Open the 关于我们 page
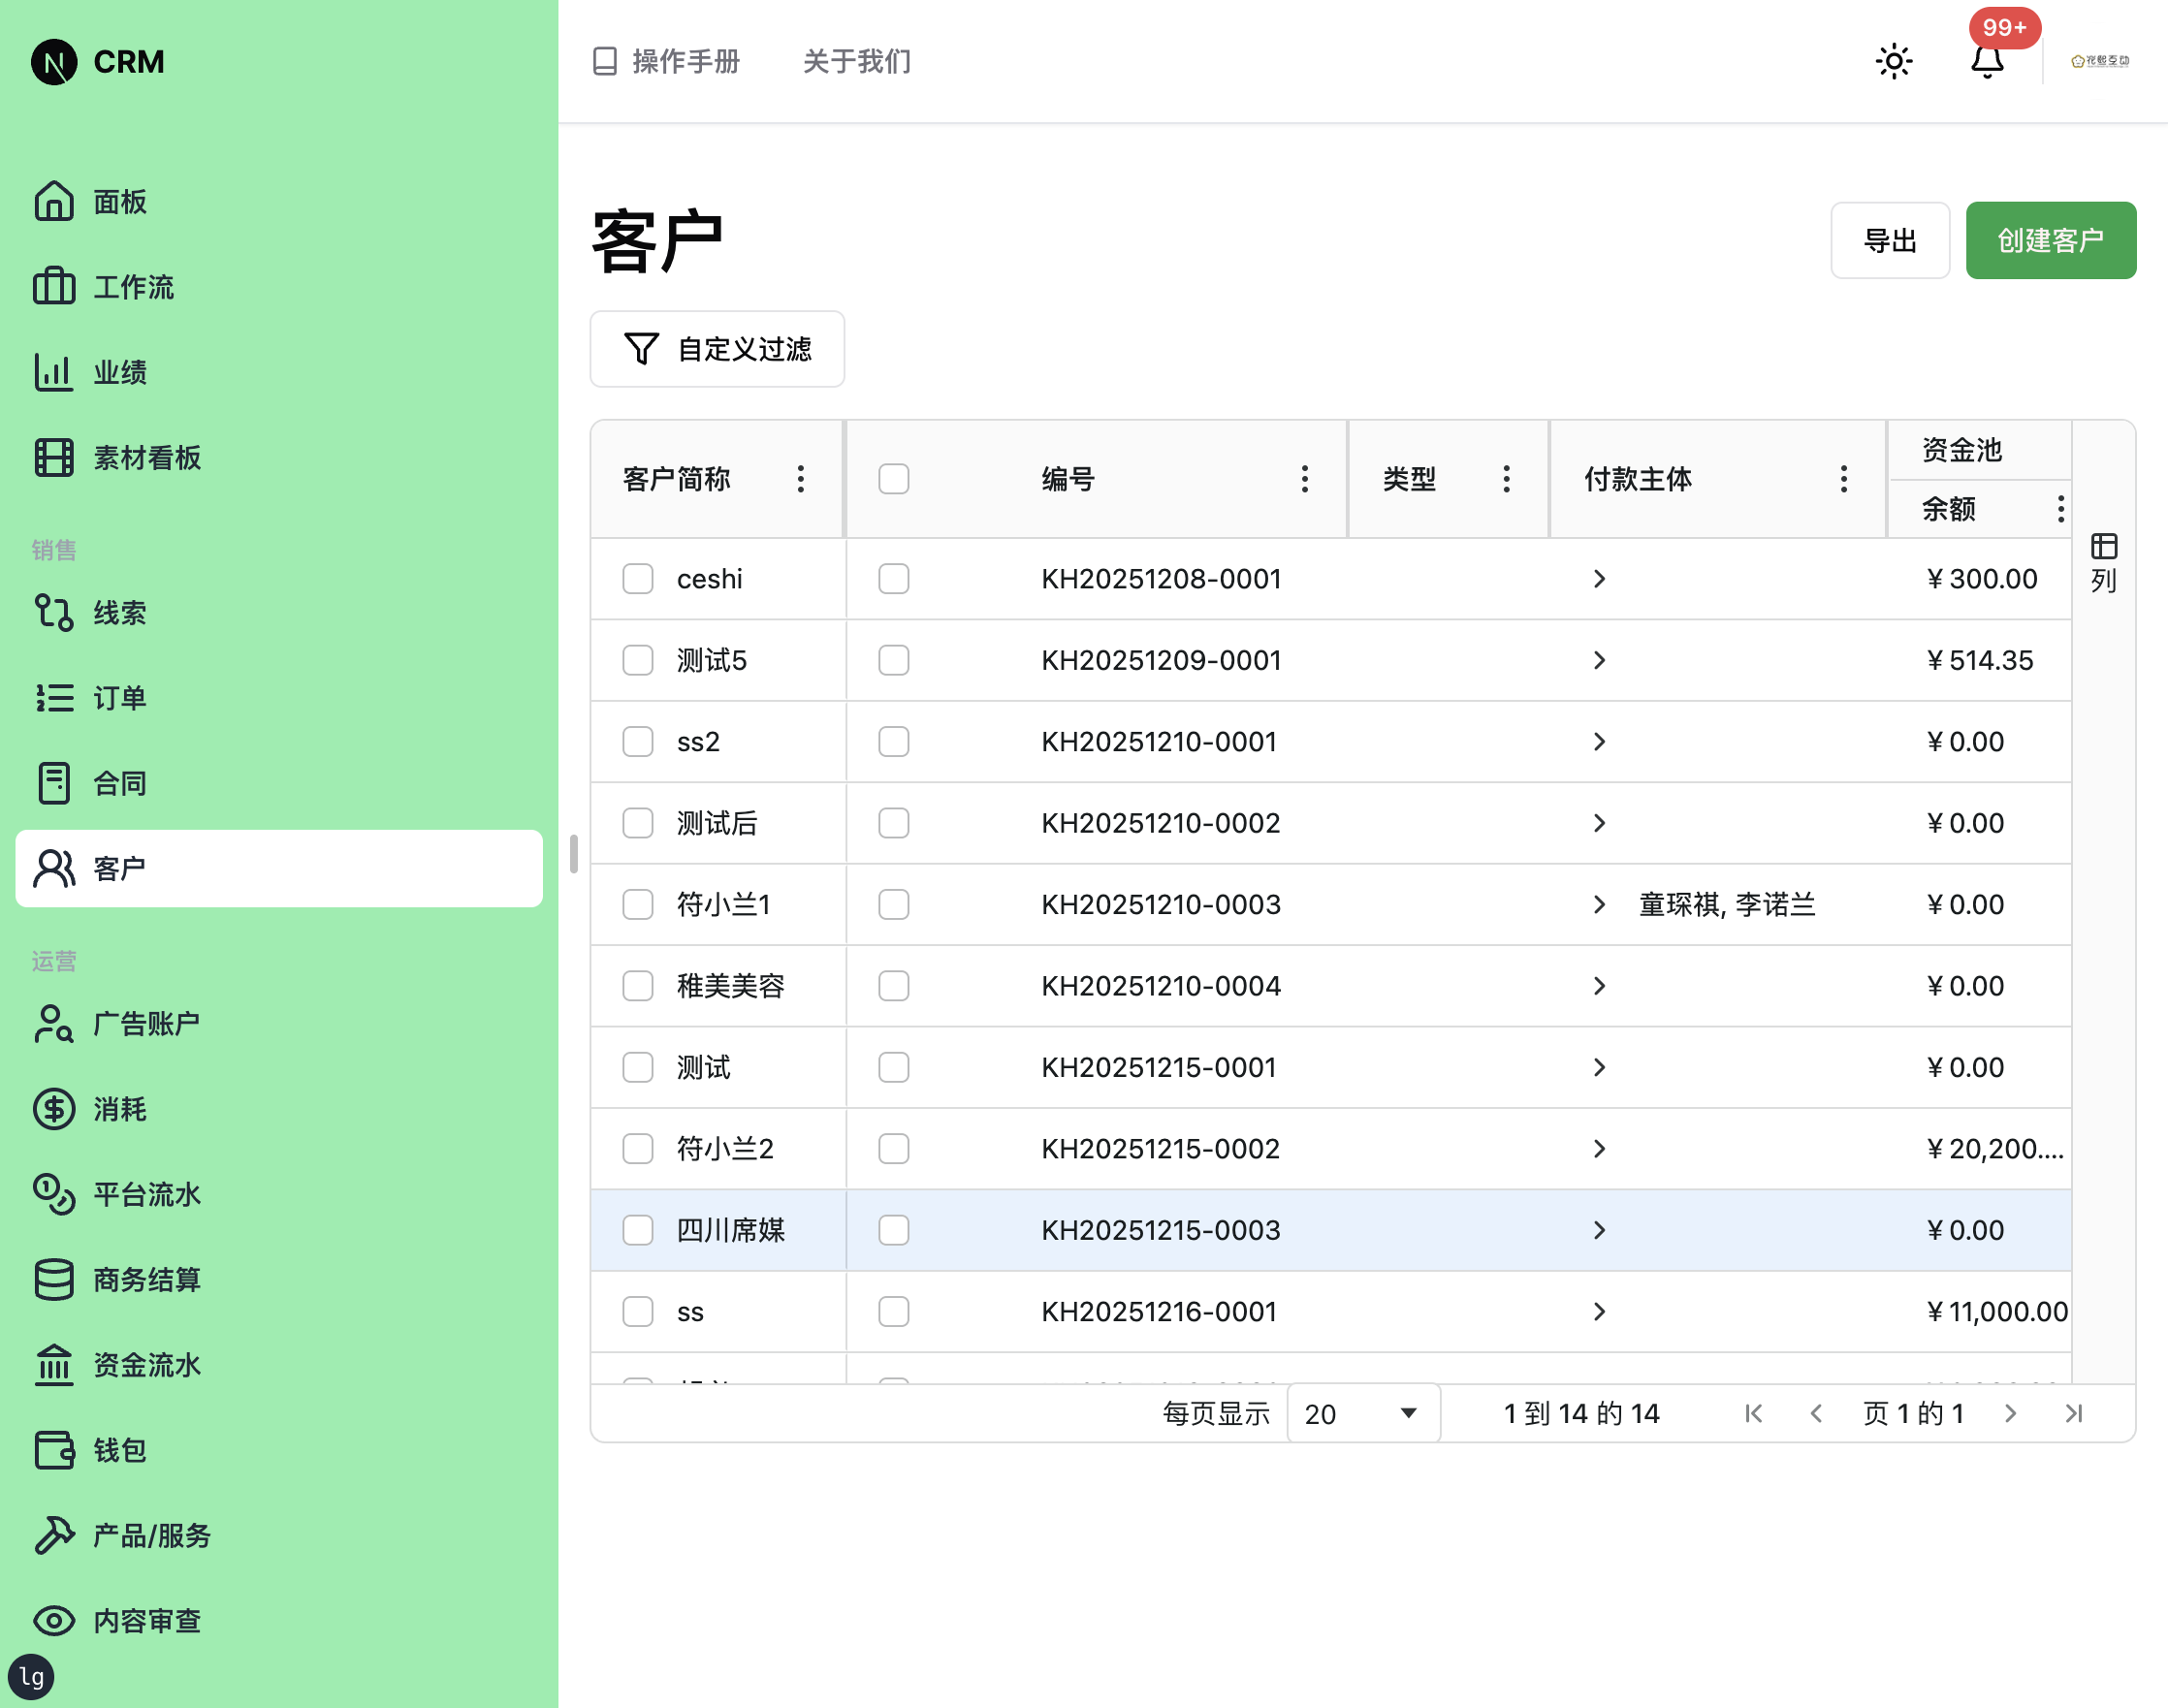 (855, 61)
